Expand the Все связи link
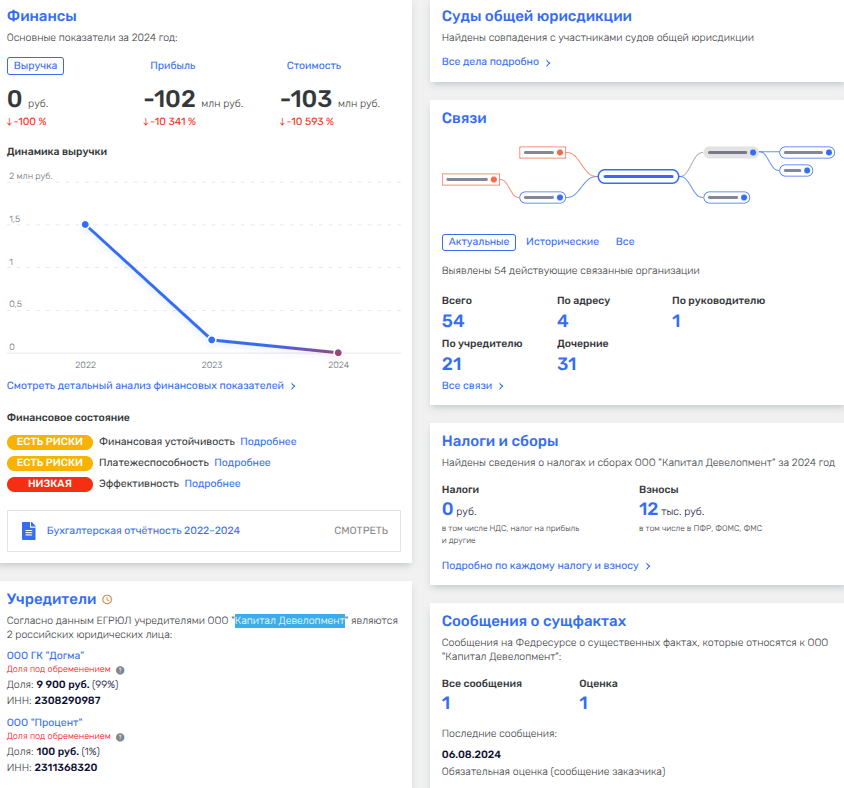The width and height of the screenshot is (844, 788). 472,386
